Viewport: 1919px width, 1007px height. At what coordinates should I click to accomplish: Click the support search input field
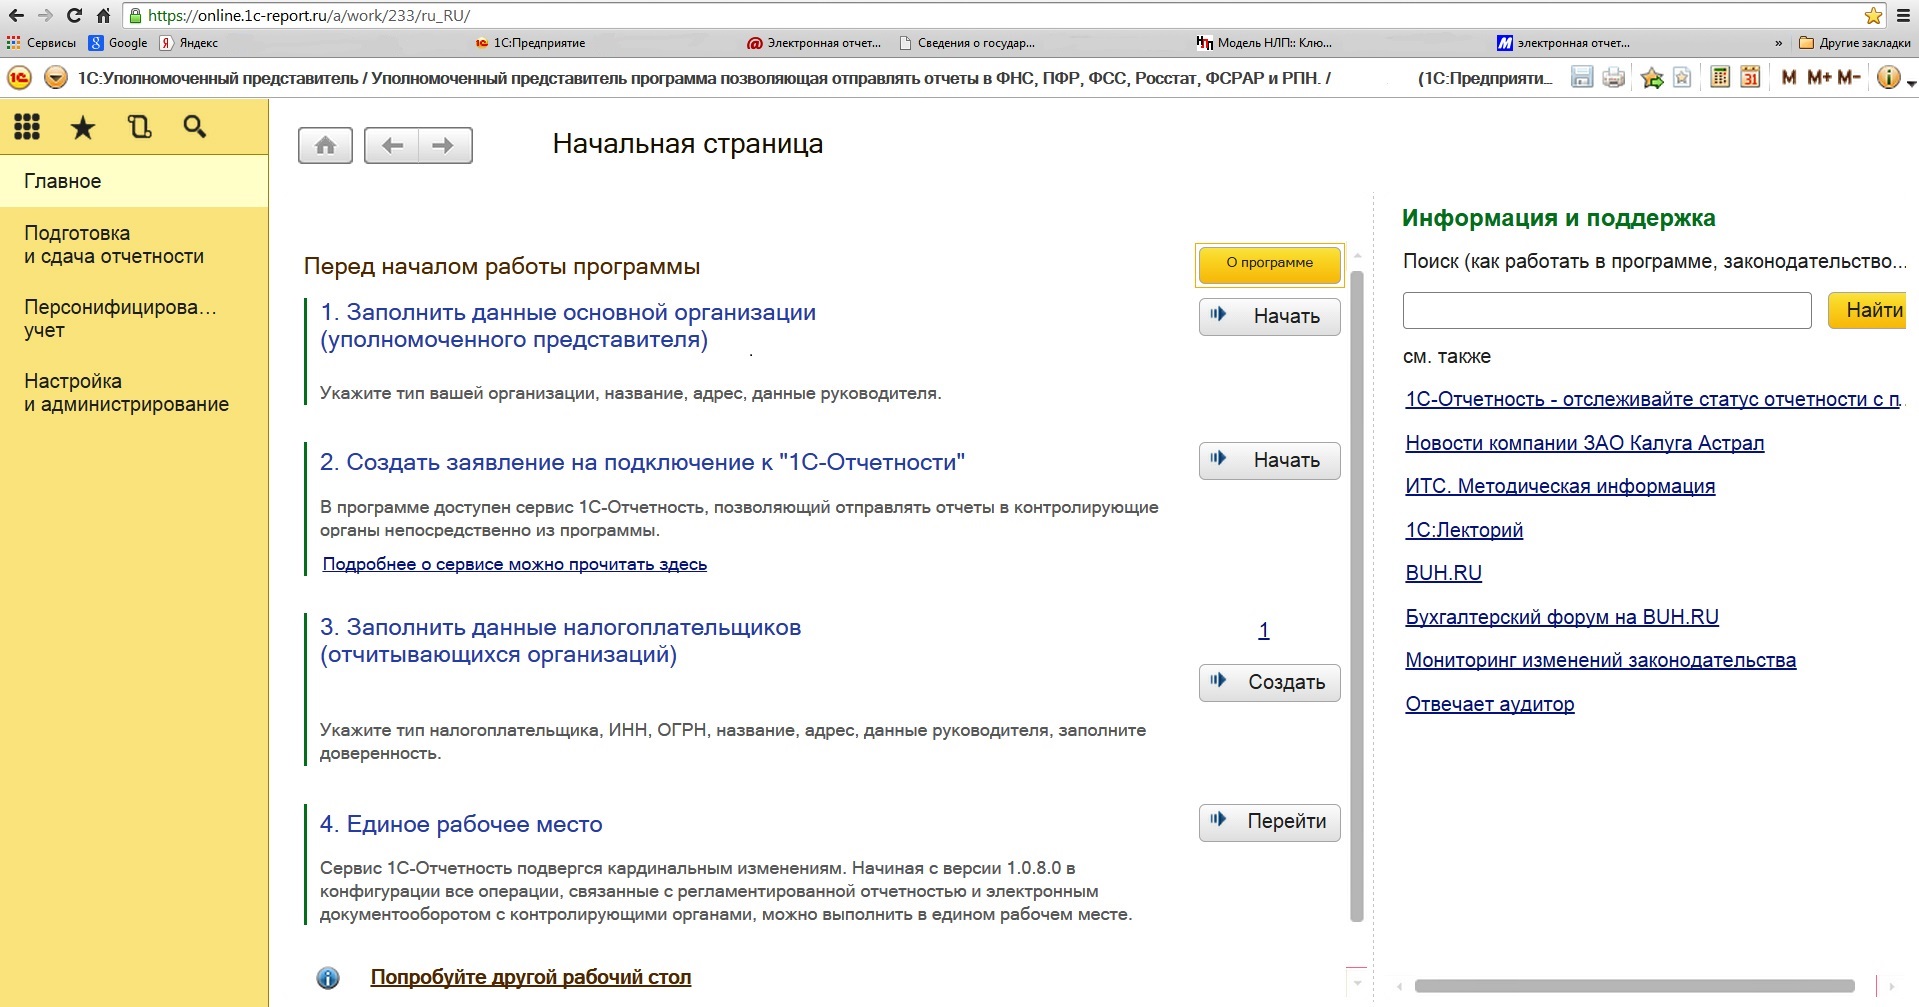pyautogui.click(x=1607, y=310)
